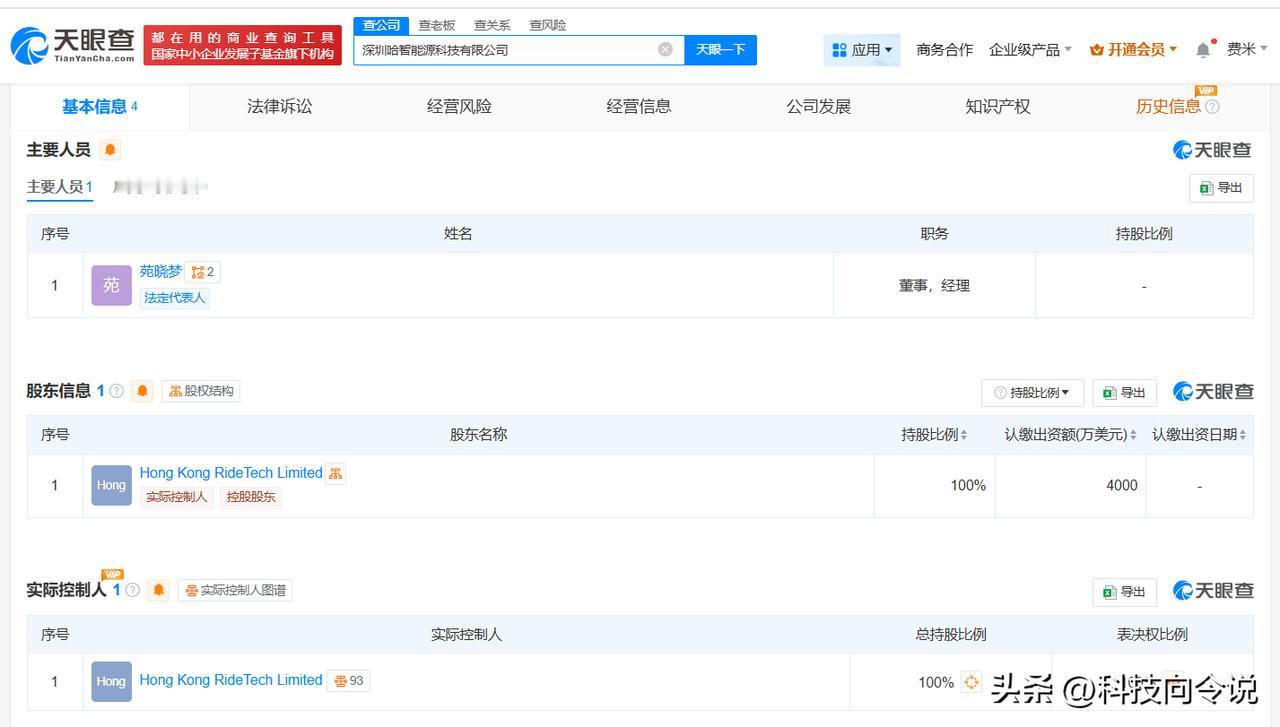Open the 经营风险 tab
Screen dimensions: 1280x727
tap(459, 107)
